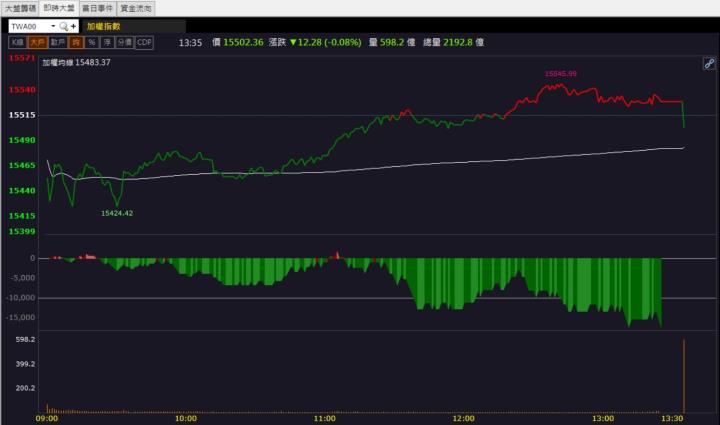Select the 即時大盤 tab
The width and height of the screenshot is (720, 425).
(59, 7)
